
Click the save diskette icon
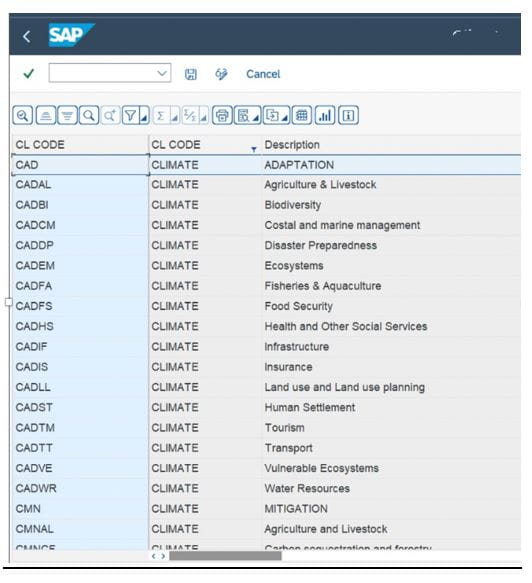(191, 74)
